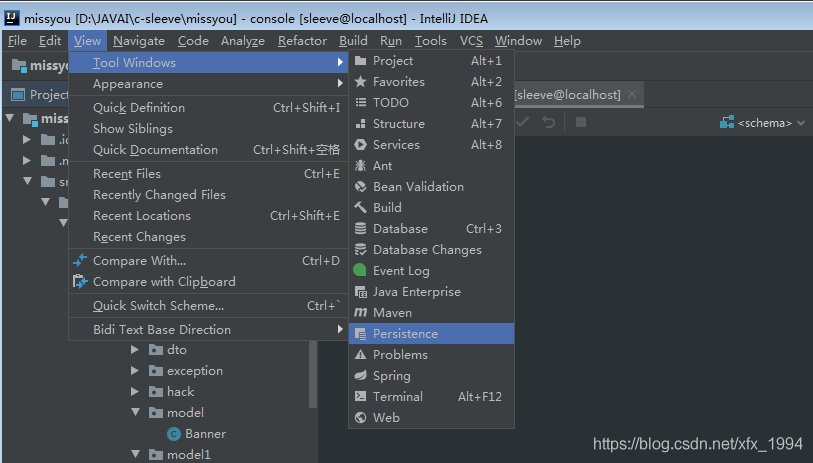The width and height of the screenshot is (813, 463).
Task: Open Recent Changes
Action: [x=208, y=236]
